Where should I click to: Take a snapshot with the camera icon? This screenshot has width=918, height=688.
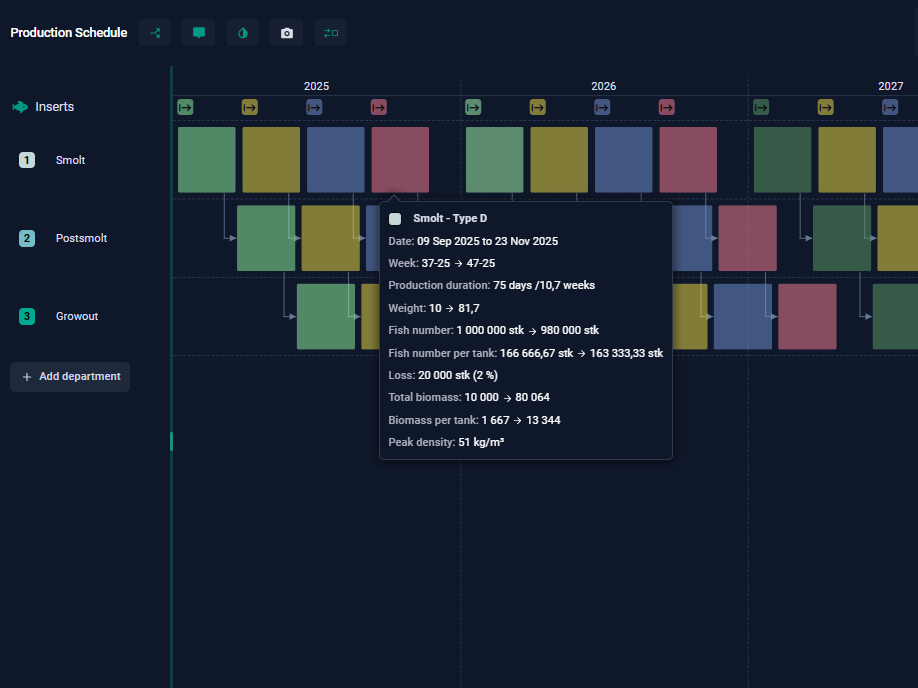tap(287, 33)
